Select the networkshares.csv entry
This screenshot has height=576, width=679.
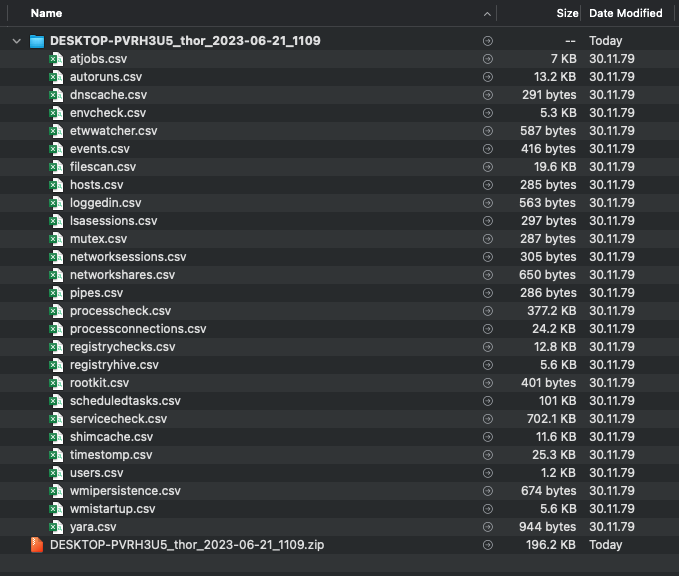[x=122, y=275]
